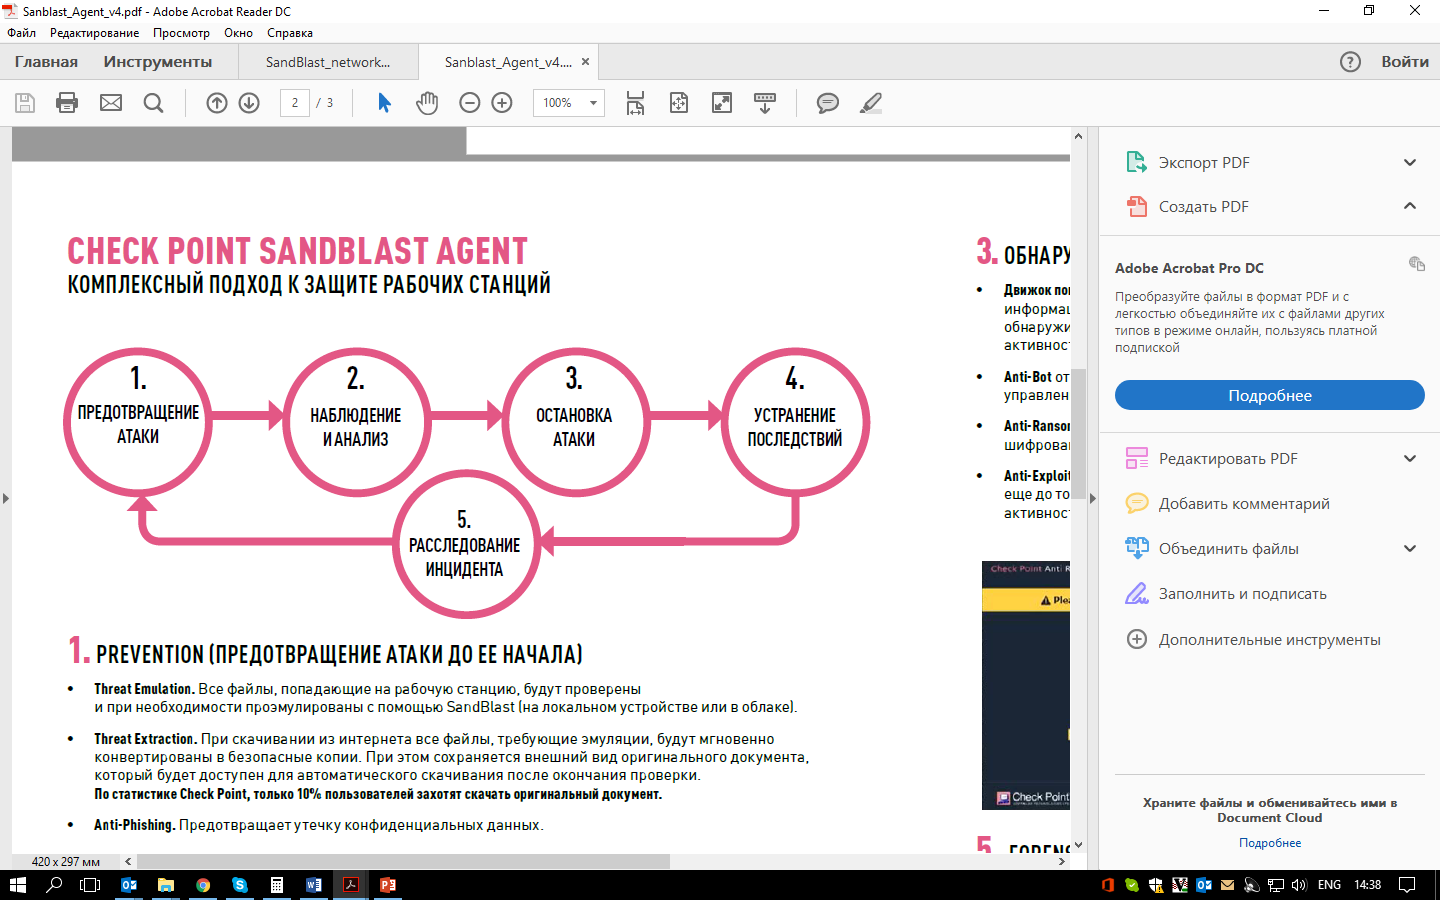Click the horizontal scrollbar thumb
The height and width of the screenshot is (900, 1440).
pos(403,861)
